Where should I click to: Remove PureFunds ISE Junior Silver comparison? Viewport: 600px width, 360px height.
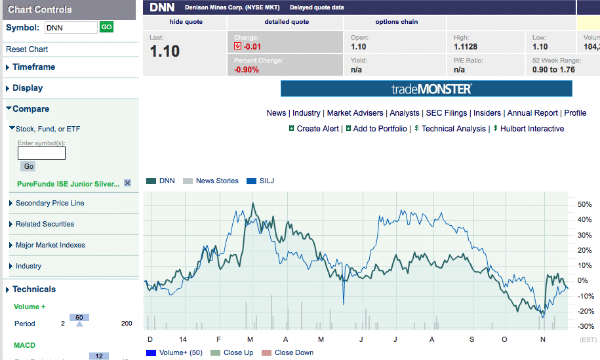tap(127, 183)
